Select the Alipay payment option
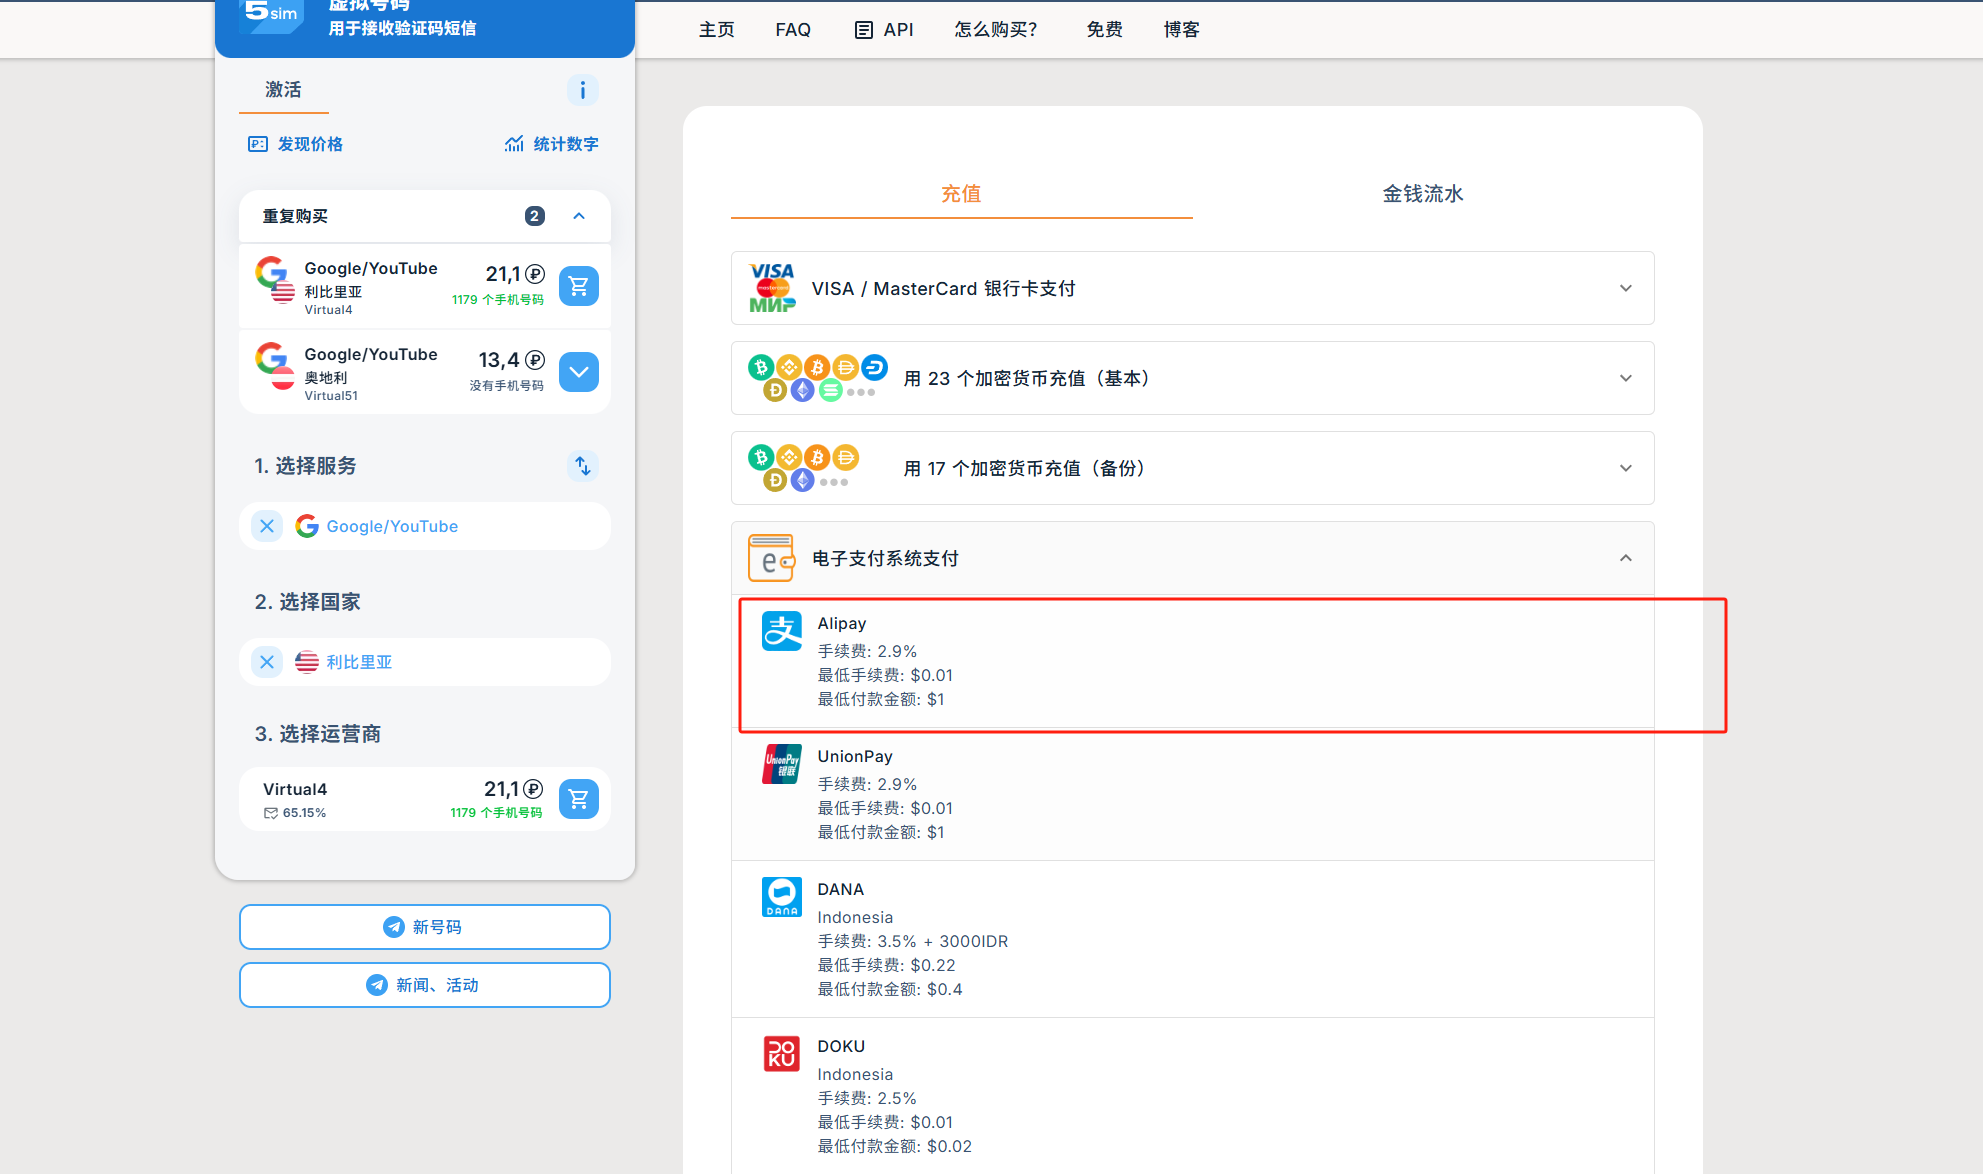1983x1174 pixels. point(842,623)
